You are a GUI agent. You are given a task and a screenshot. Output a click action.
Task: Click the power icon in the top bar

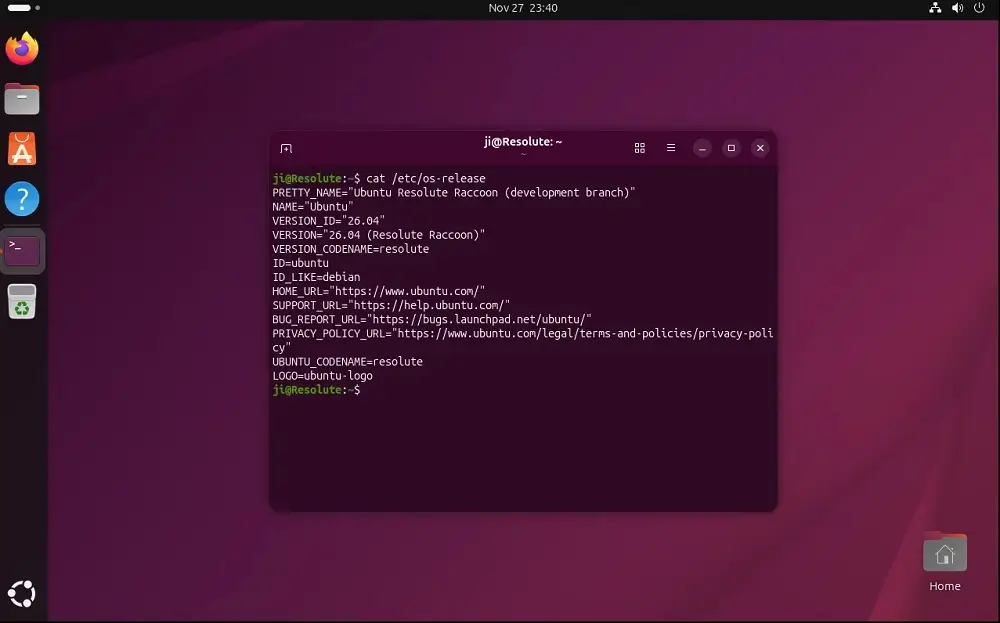pos(976,8)
